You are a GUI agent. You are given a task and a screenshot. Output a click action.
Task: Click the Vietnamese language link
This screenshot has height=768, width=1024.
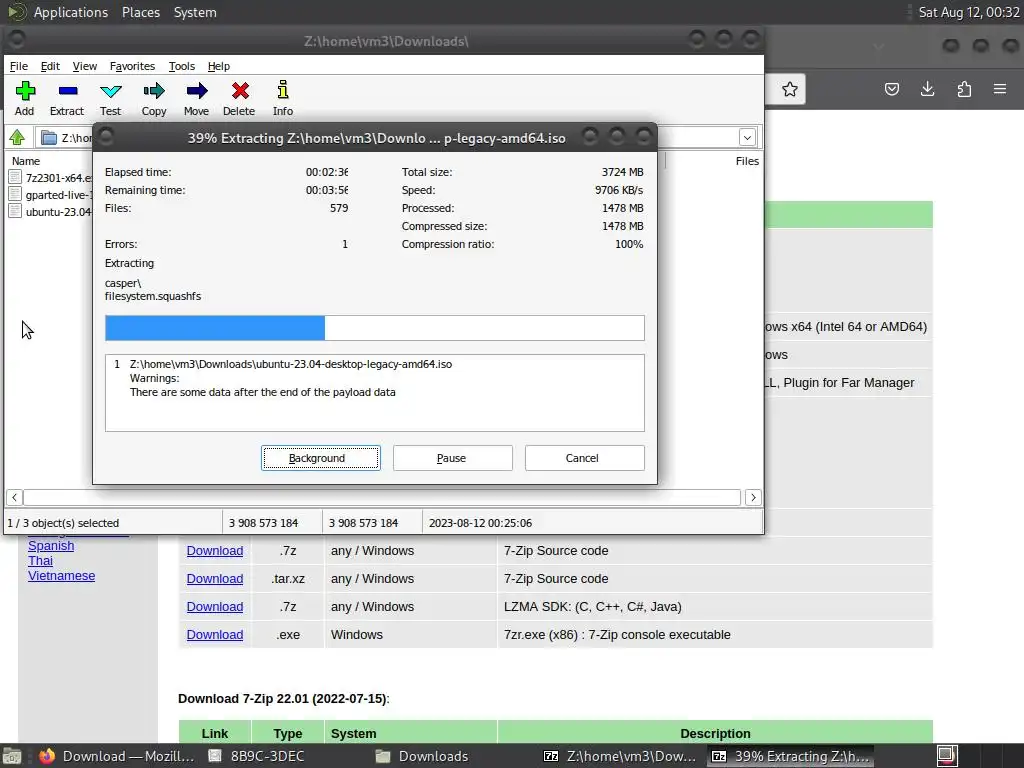pyautogui.click(x=61, y=575)
